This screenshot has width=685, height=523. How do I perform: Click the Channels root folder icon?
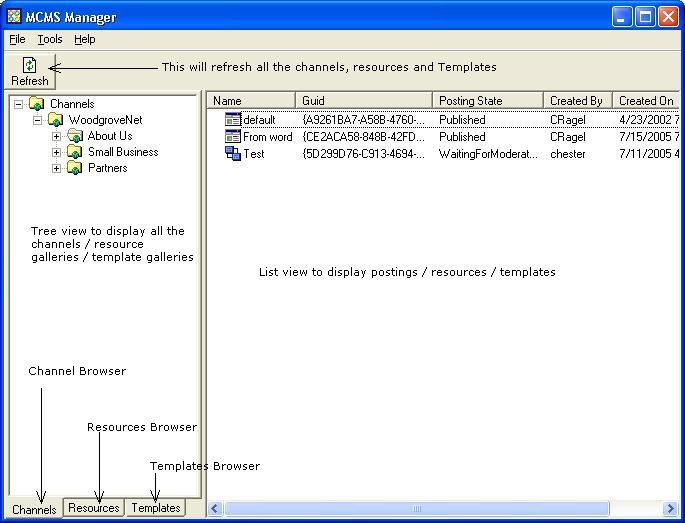coord(37,104)
